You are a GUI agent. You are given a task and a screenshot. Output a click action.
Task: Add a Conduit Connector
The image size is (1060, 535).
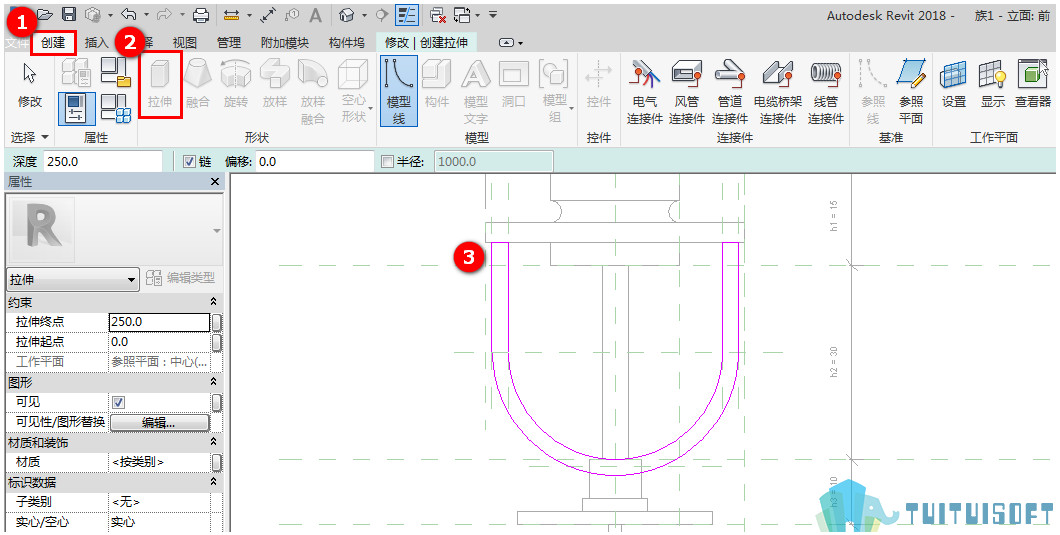click(x=825, y=92)
